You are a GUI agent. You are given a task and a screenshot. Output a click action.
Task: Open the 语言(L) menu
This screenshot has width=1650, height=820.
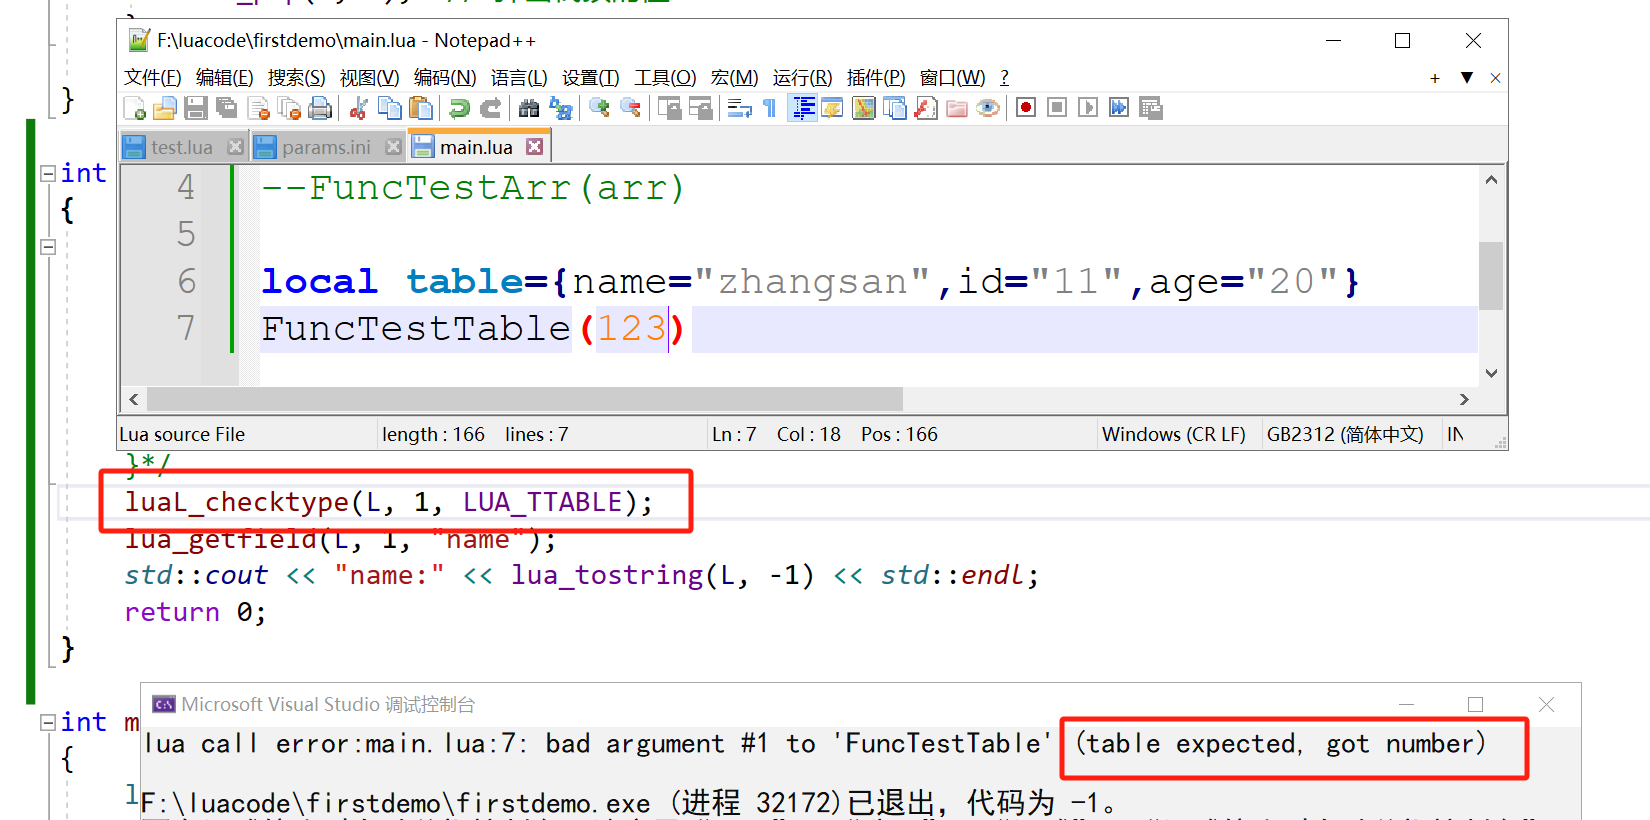pos(519,78)
